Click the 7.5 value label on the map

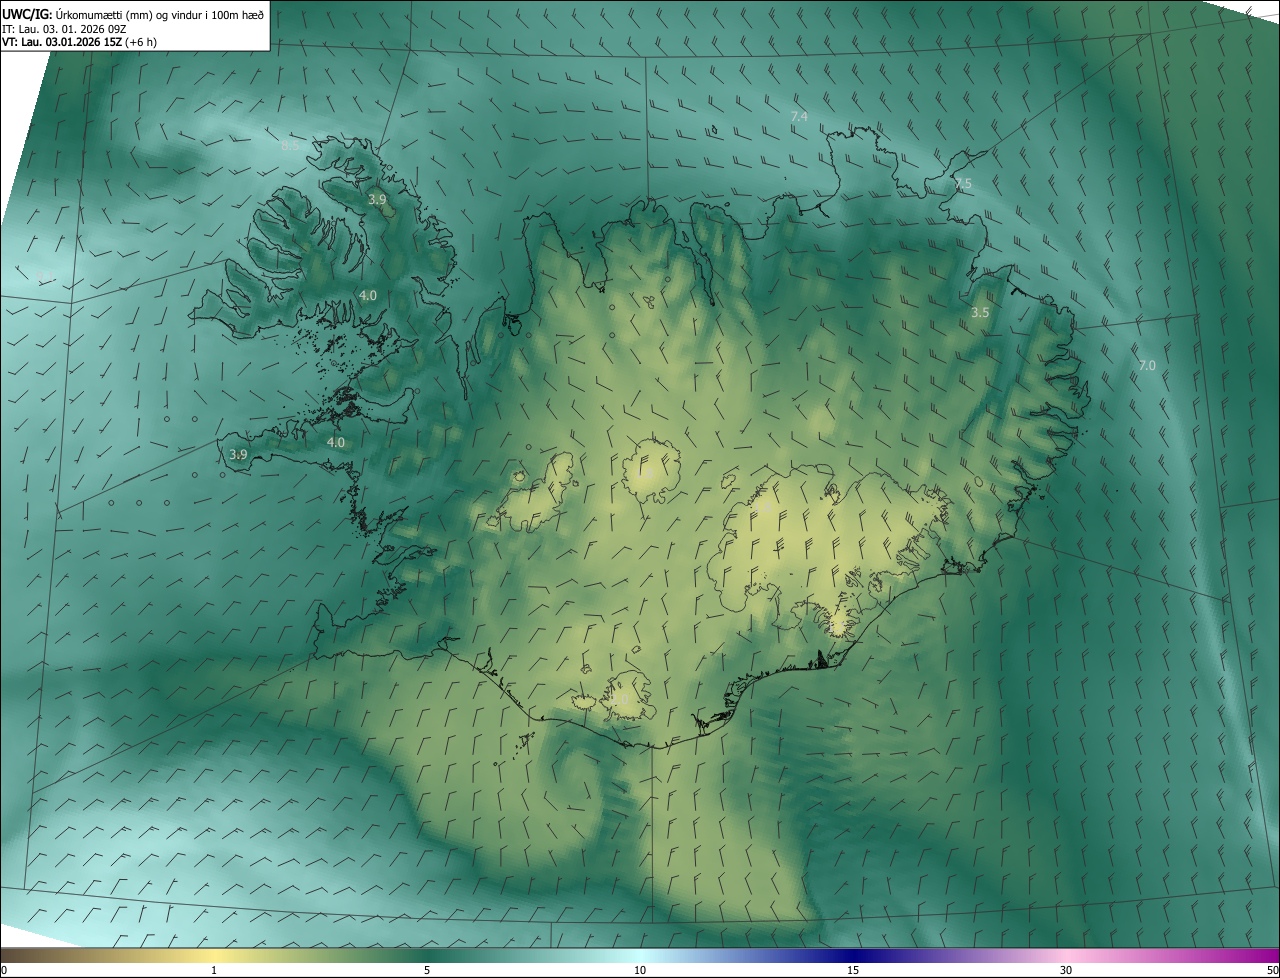coord(963,184)
